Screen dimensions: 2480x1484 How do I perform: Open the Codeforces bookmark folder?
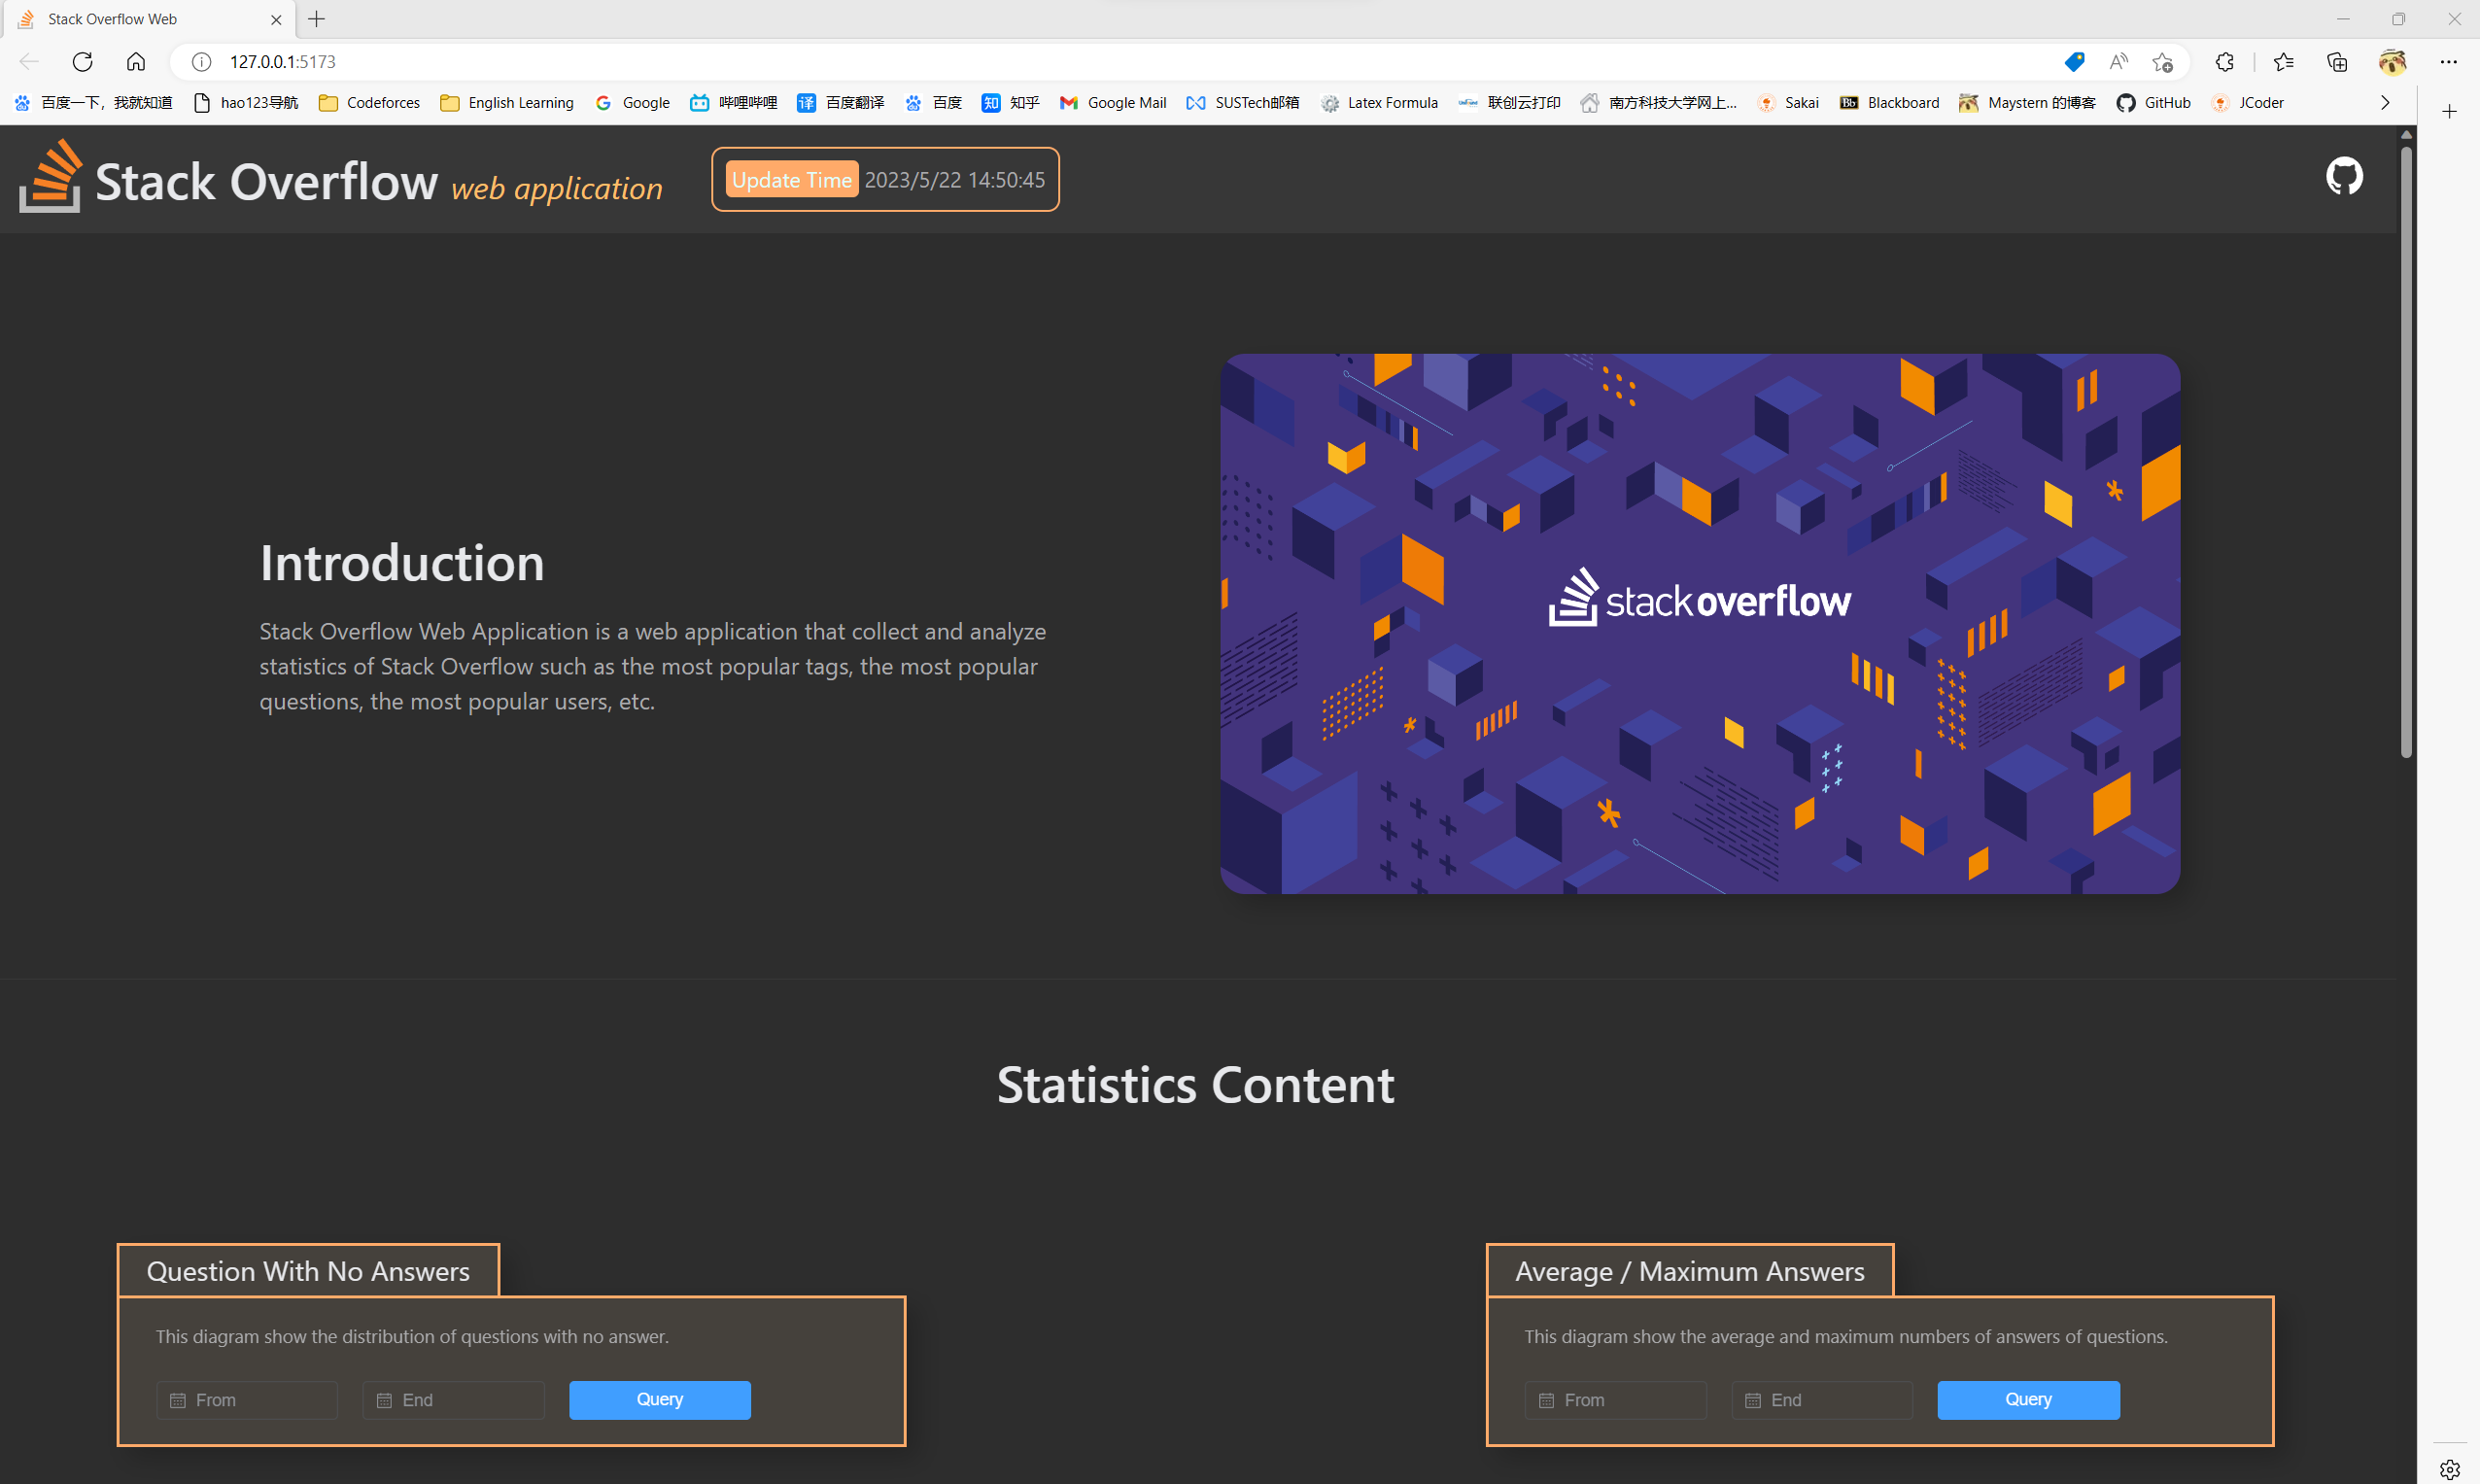(369, 103)
